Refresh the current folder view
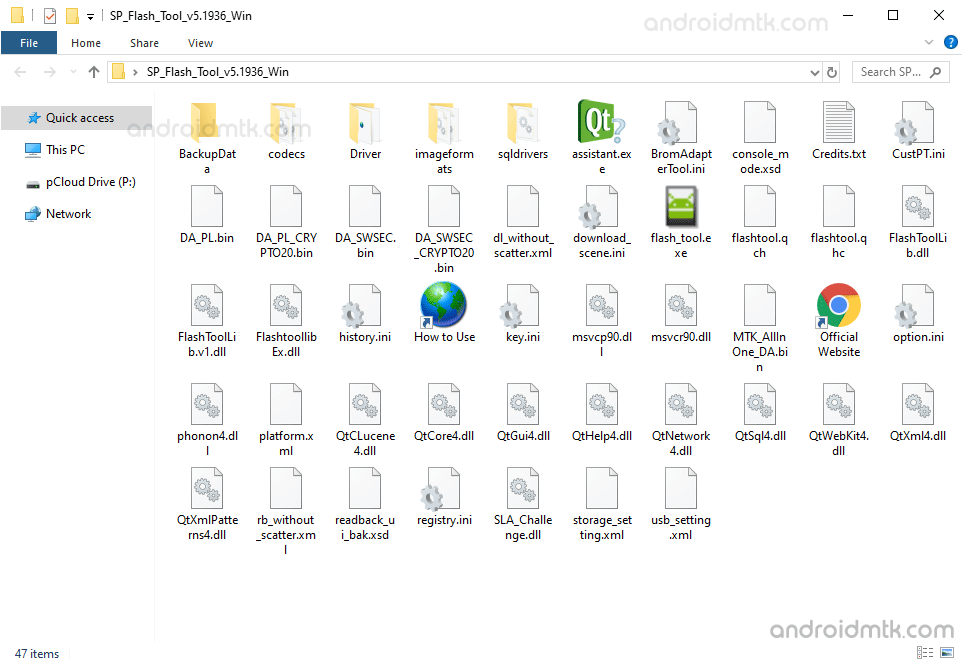This screenshot has width=963, height=666. 832,72
